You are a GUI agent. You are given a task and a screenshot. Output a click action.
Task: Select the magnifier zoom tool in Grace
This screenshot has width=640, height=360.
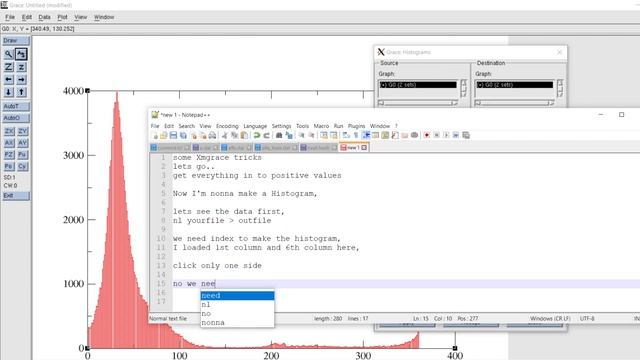click(8, 54)
